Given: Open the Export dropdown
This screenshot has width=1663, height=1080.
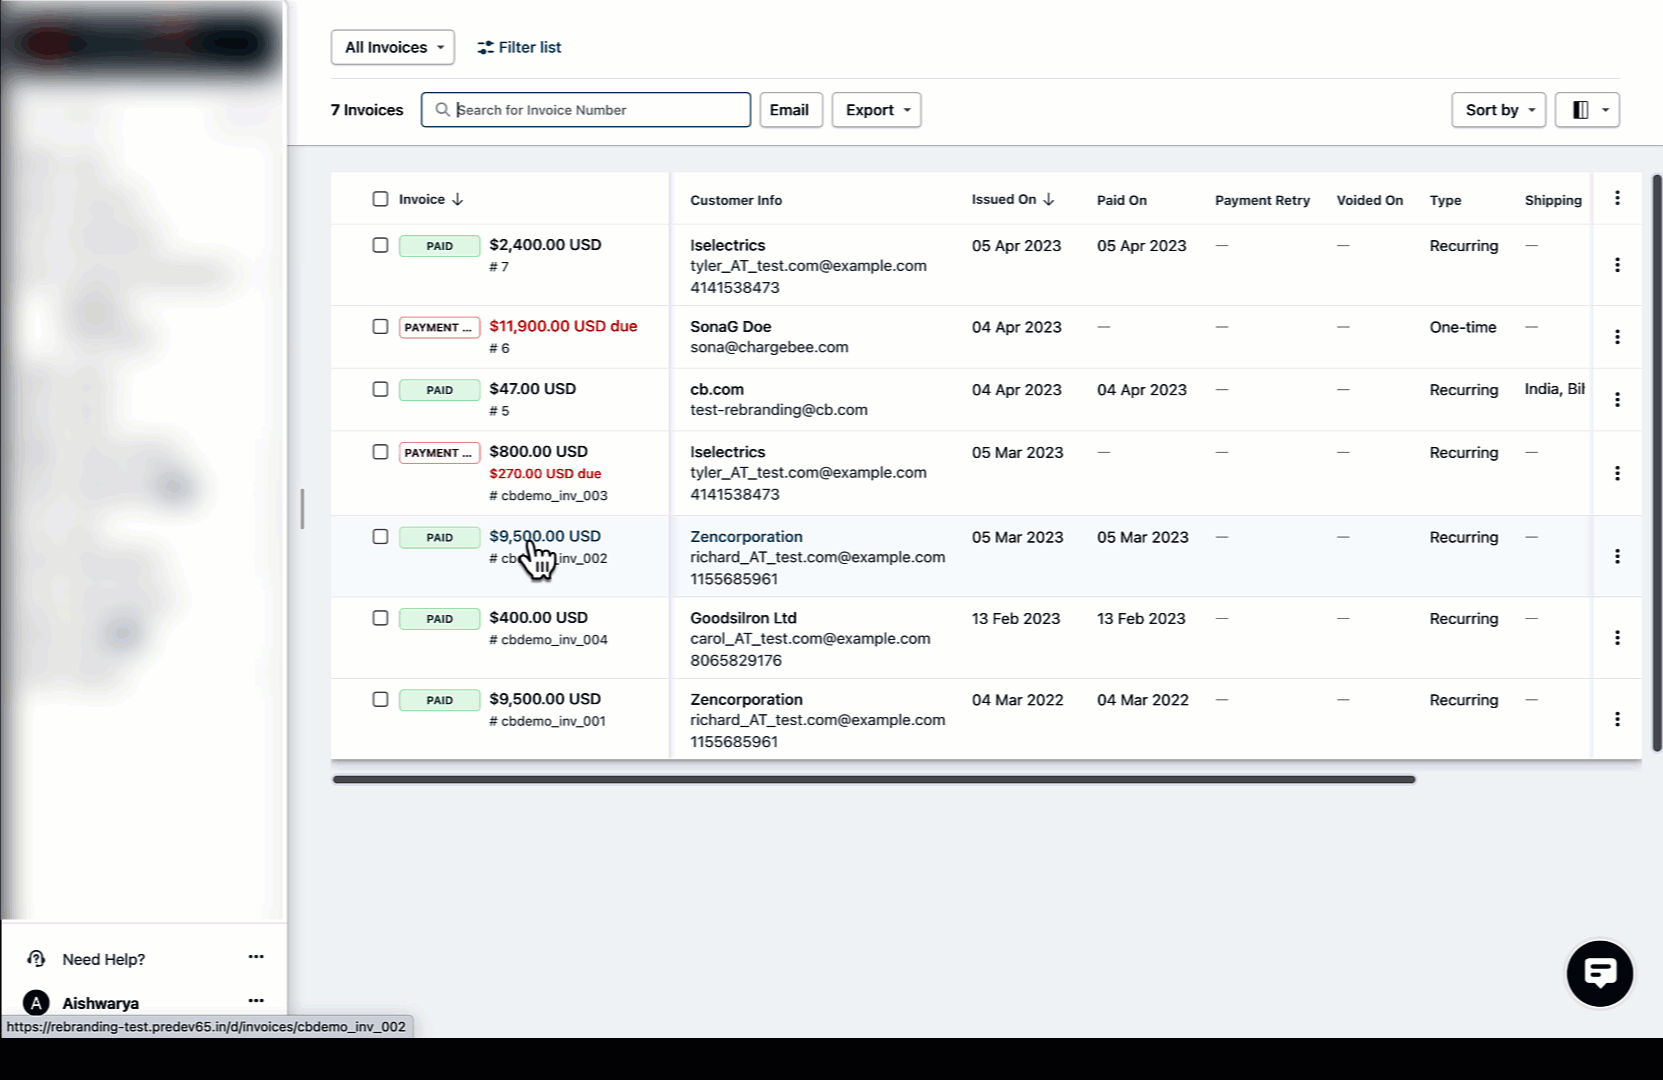Looking at the screenshot, I should (x=876, y=110).
